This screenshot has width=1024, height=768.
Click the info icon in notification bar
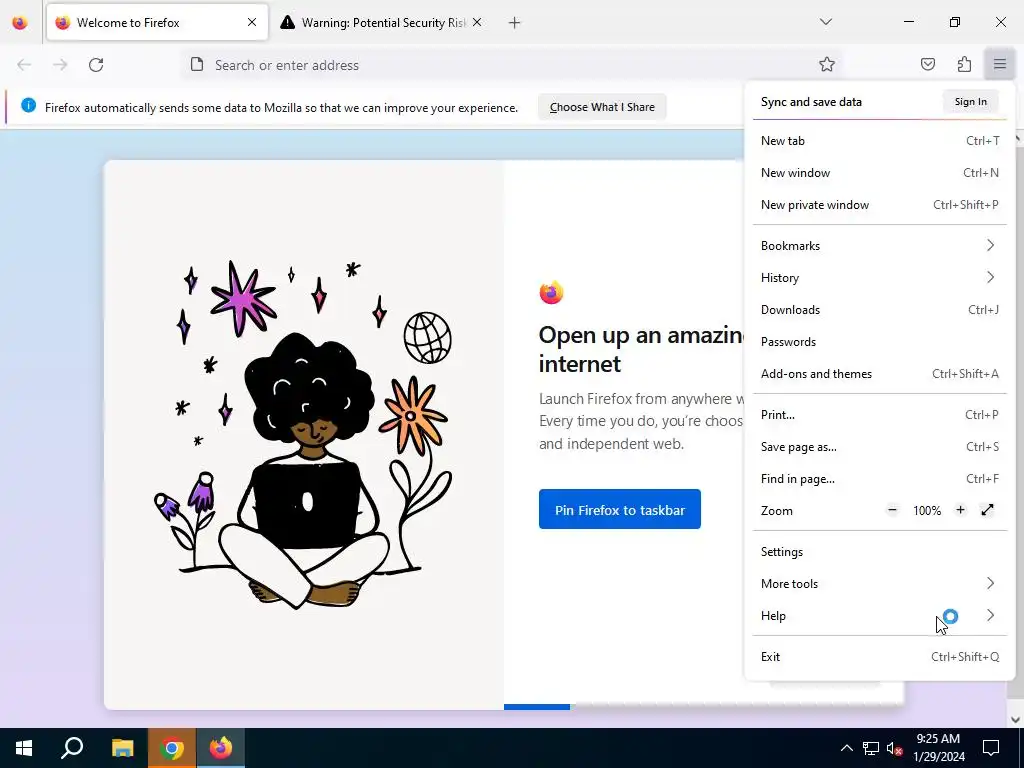[28, 105]
